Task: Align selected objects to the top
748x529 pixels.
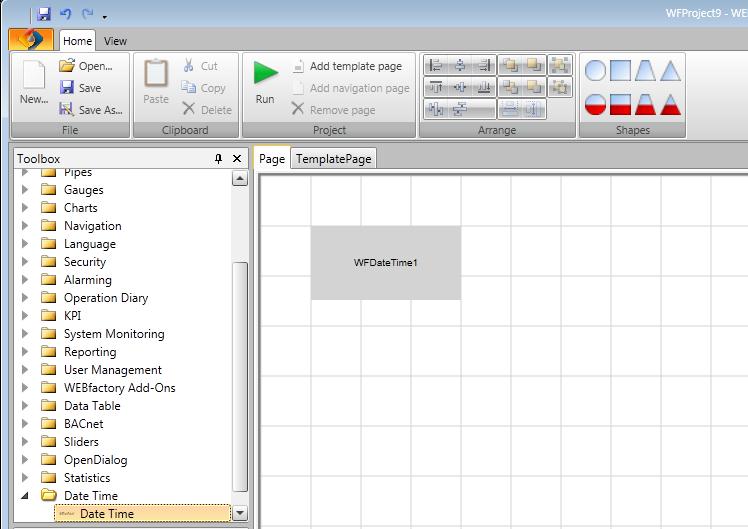Action: tap(436, 87)
